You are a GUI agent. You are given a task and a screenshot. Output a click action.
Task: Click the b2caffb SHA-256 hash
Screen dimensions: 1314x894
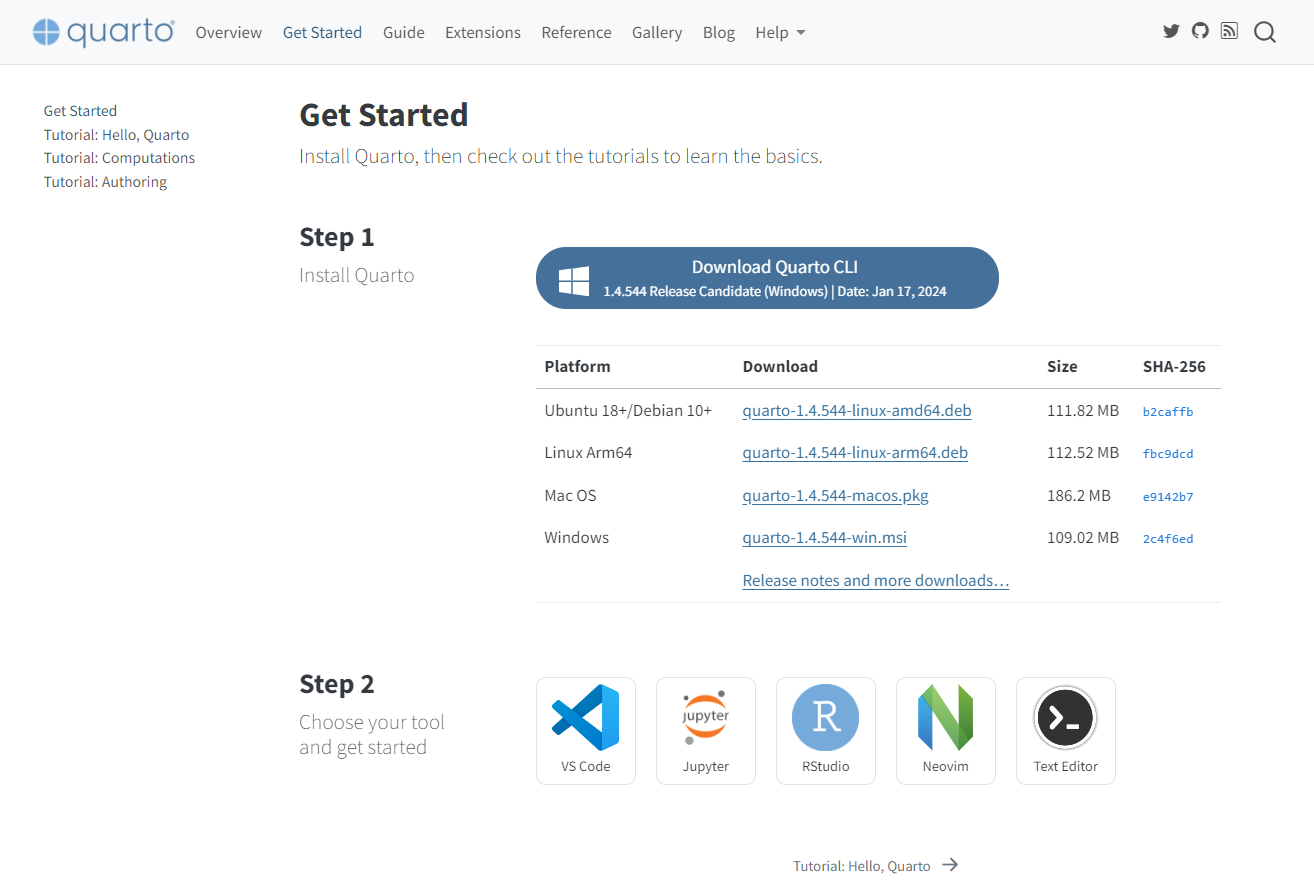pos(1168,411)
